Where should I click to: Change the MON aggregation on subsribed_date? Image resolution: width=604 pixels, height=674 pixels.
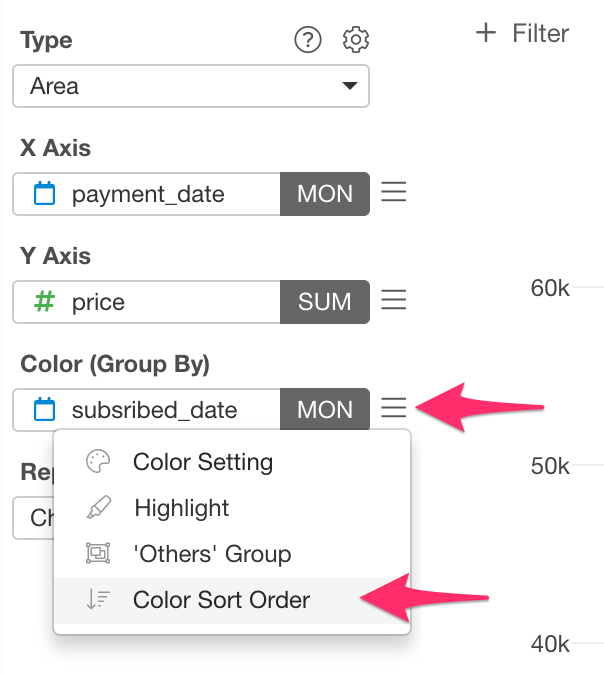click(x=325, y=410)
